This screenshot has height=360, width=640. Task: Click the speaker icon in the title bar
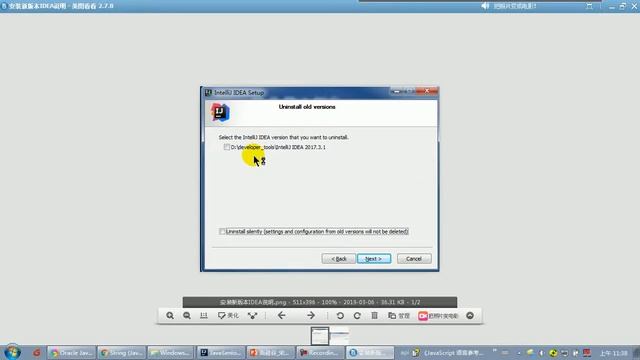pos(485,6)
